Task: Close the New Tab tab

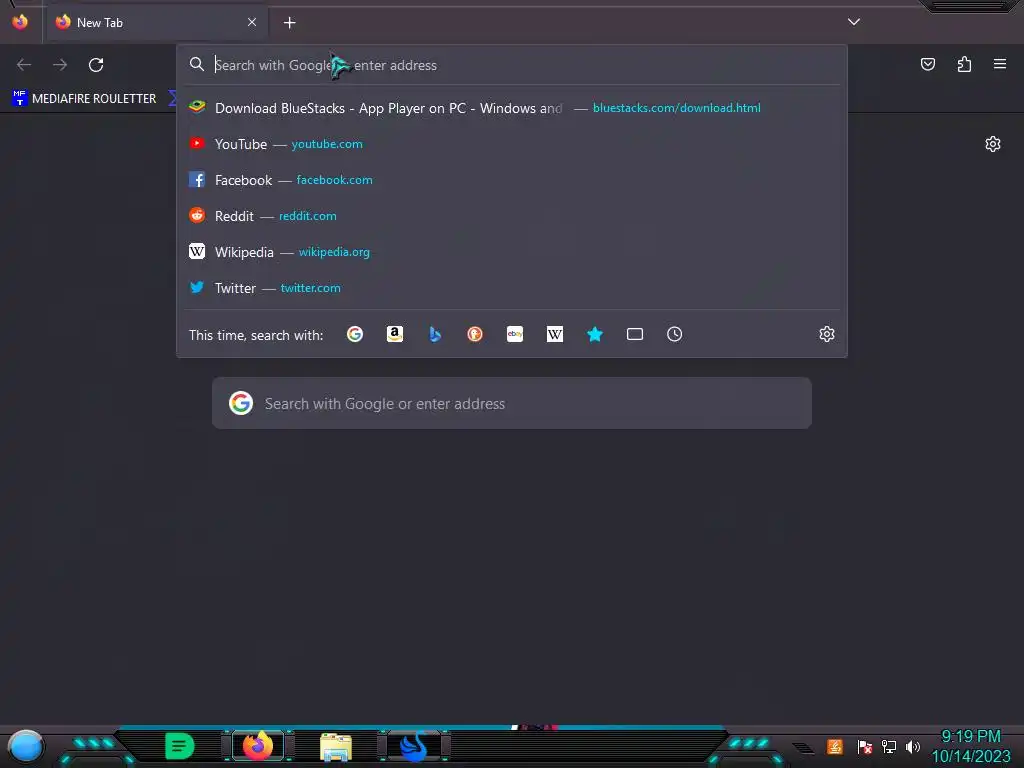Action: click(252, 22)
